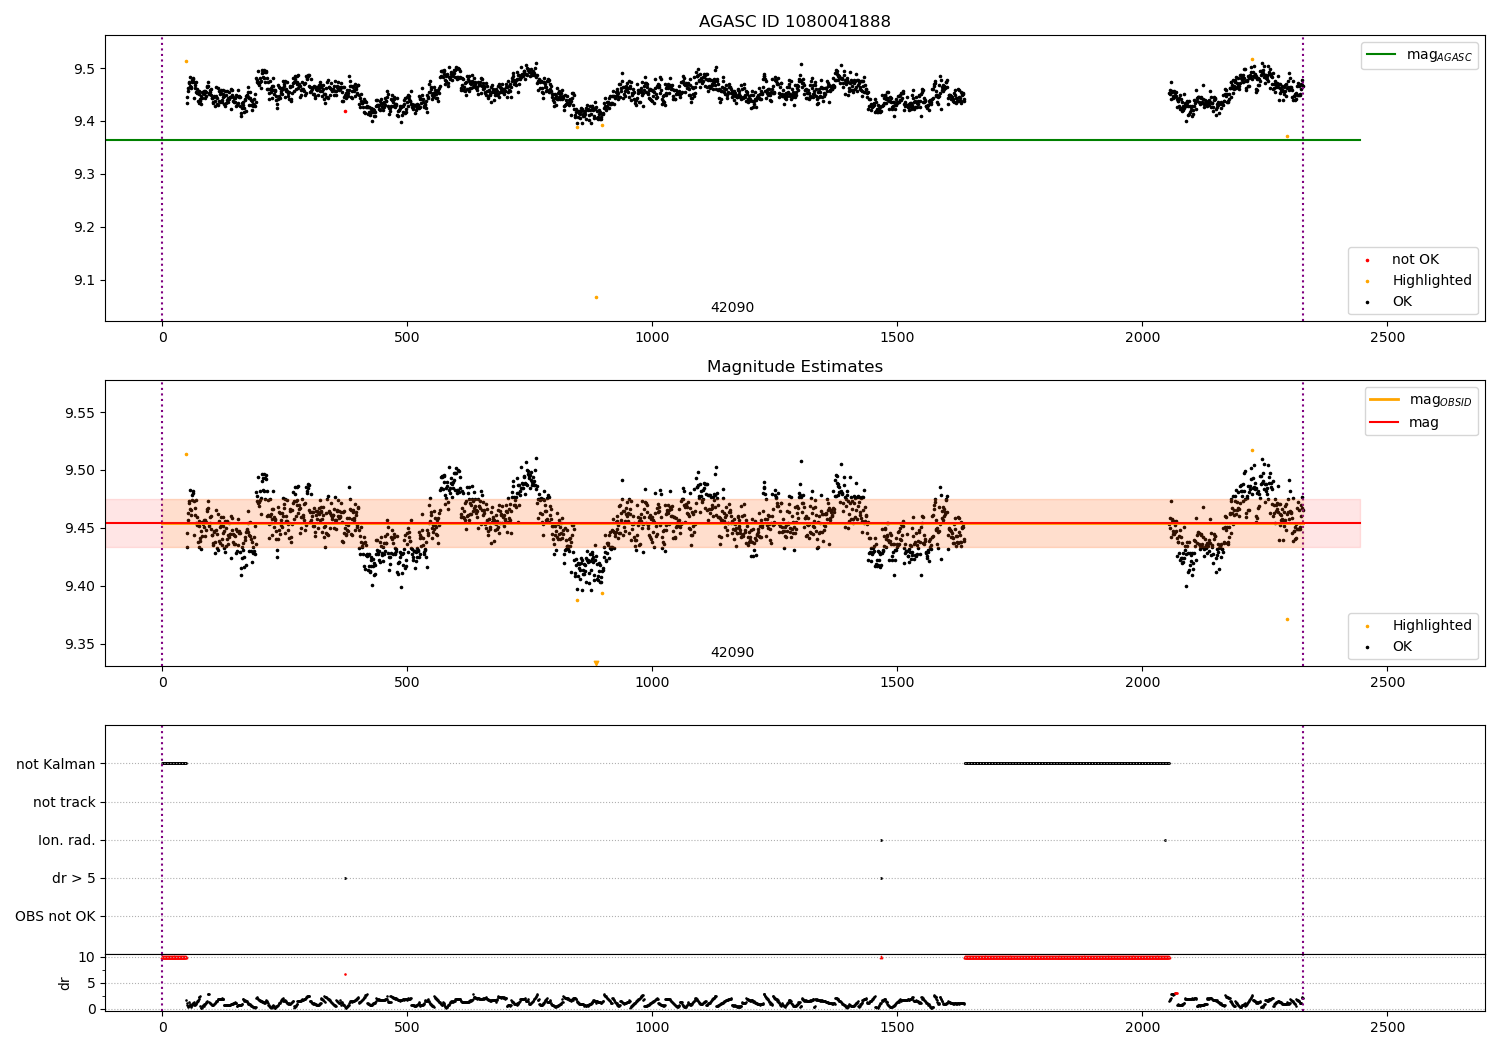Click the 'OBS not OK' y-axis label
This screenshot has width=1500, height=1050.
[x=55, y=916]
